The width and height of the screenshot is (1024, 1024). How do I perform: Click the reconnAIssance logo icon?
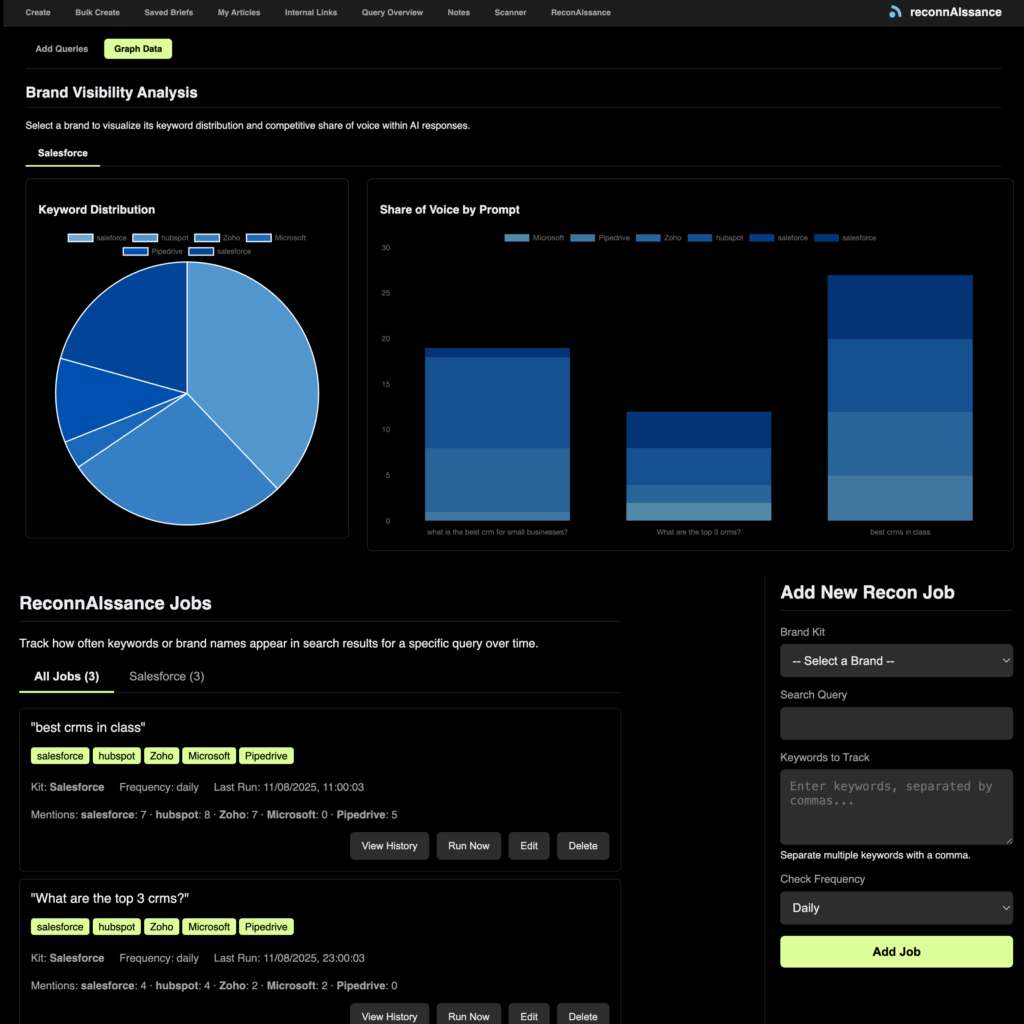pos(895,12)
